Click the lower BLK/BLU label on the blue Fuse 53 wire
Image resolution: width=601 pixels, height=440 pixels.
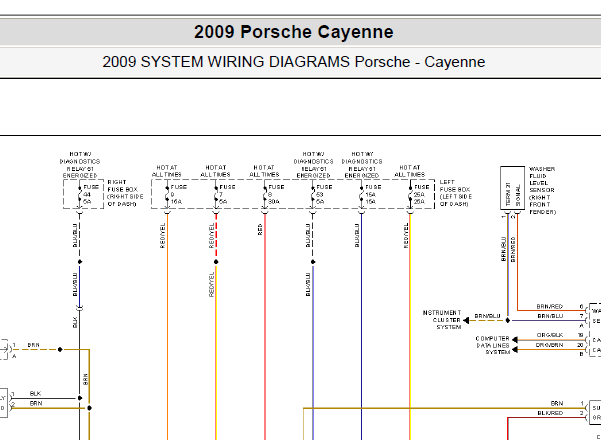pyautogui.click(x=308, y=284)
